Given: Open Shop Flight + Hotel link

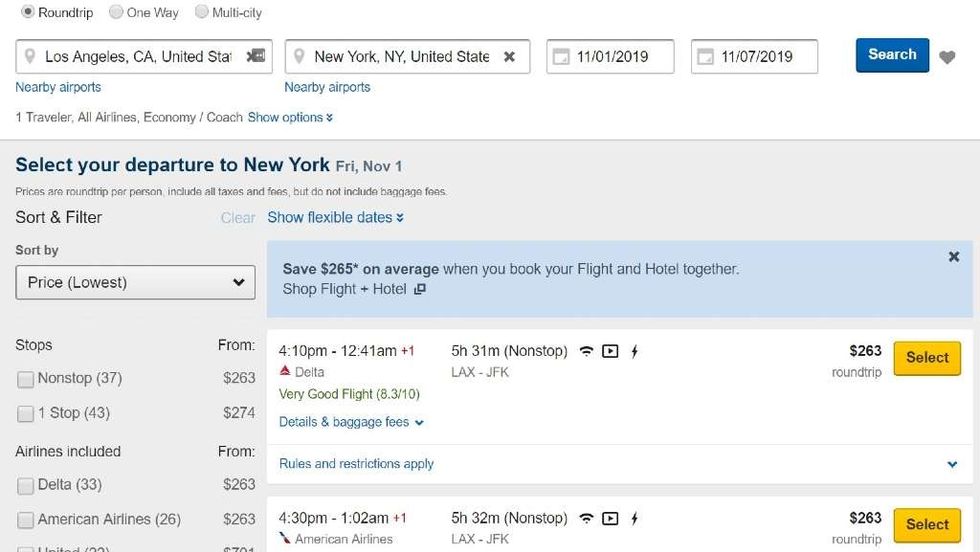Looking at the screenshot, I should point(354,289).
